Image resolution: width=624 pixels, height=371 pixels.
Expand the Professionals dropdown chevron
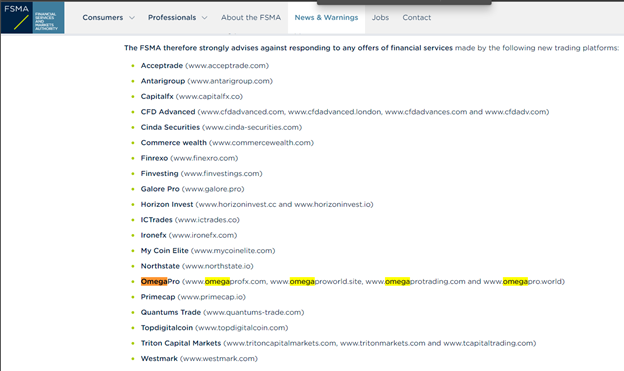click(x=205, y=18)
